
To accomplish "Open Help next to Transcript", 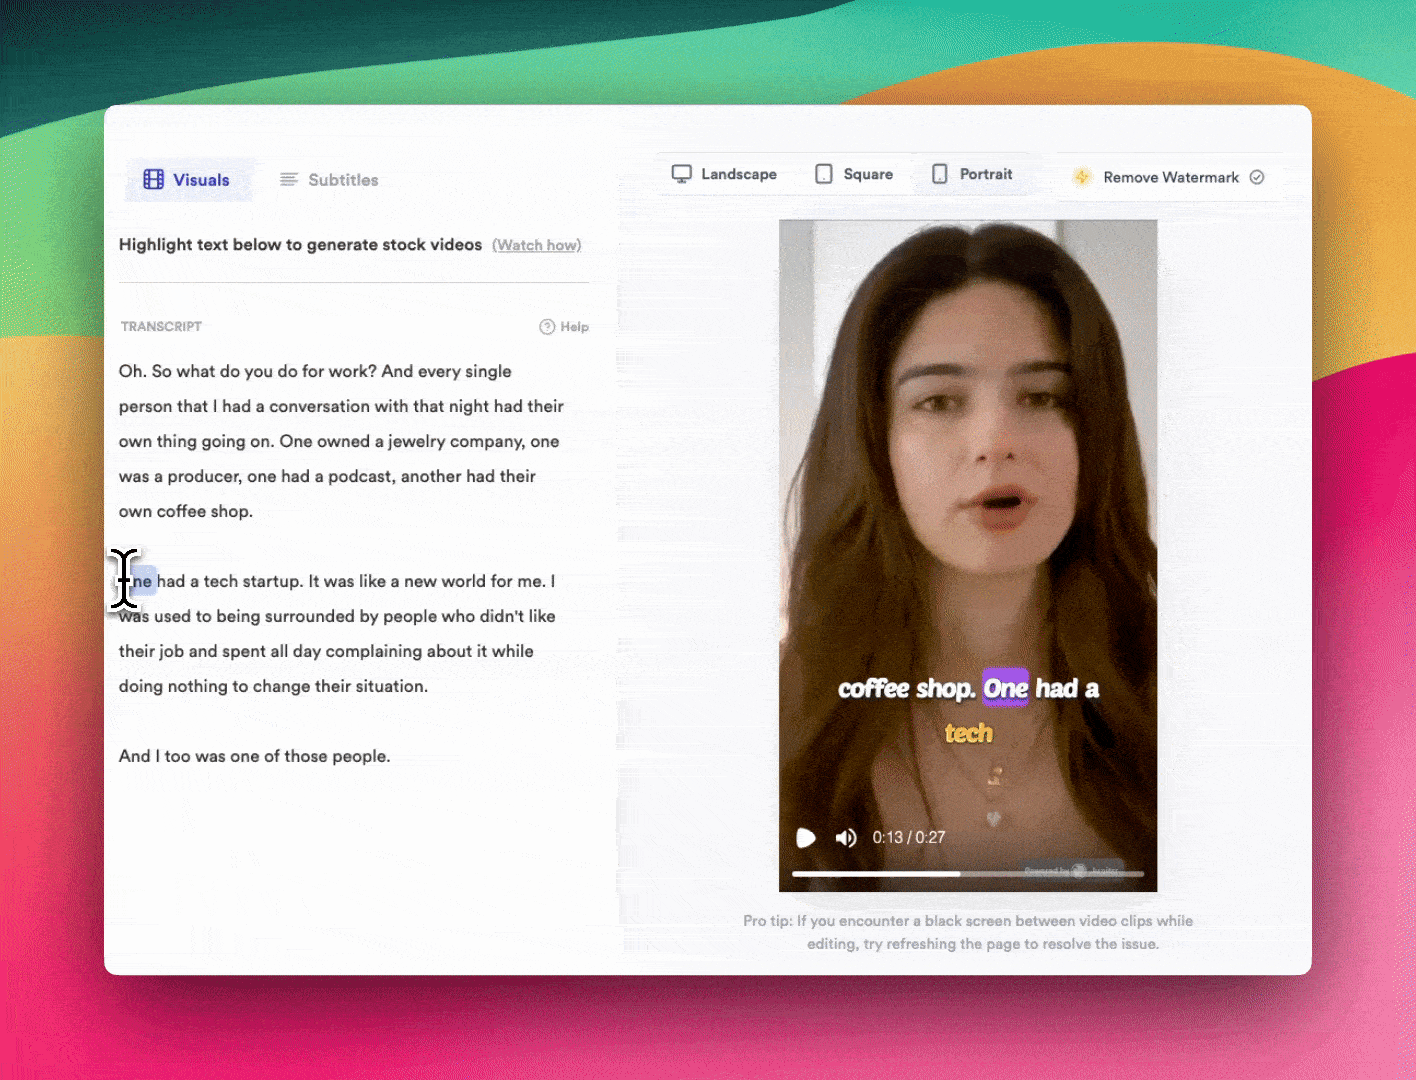I will [564, 327].
